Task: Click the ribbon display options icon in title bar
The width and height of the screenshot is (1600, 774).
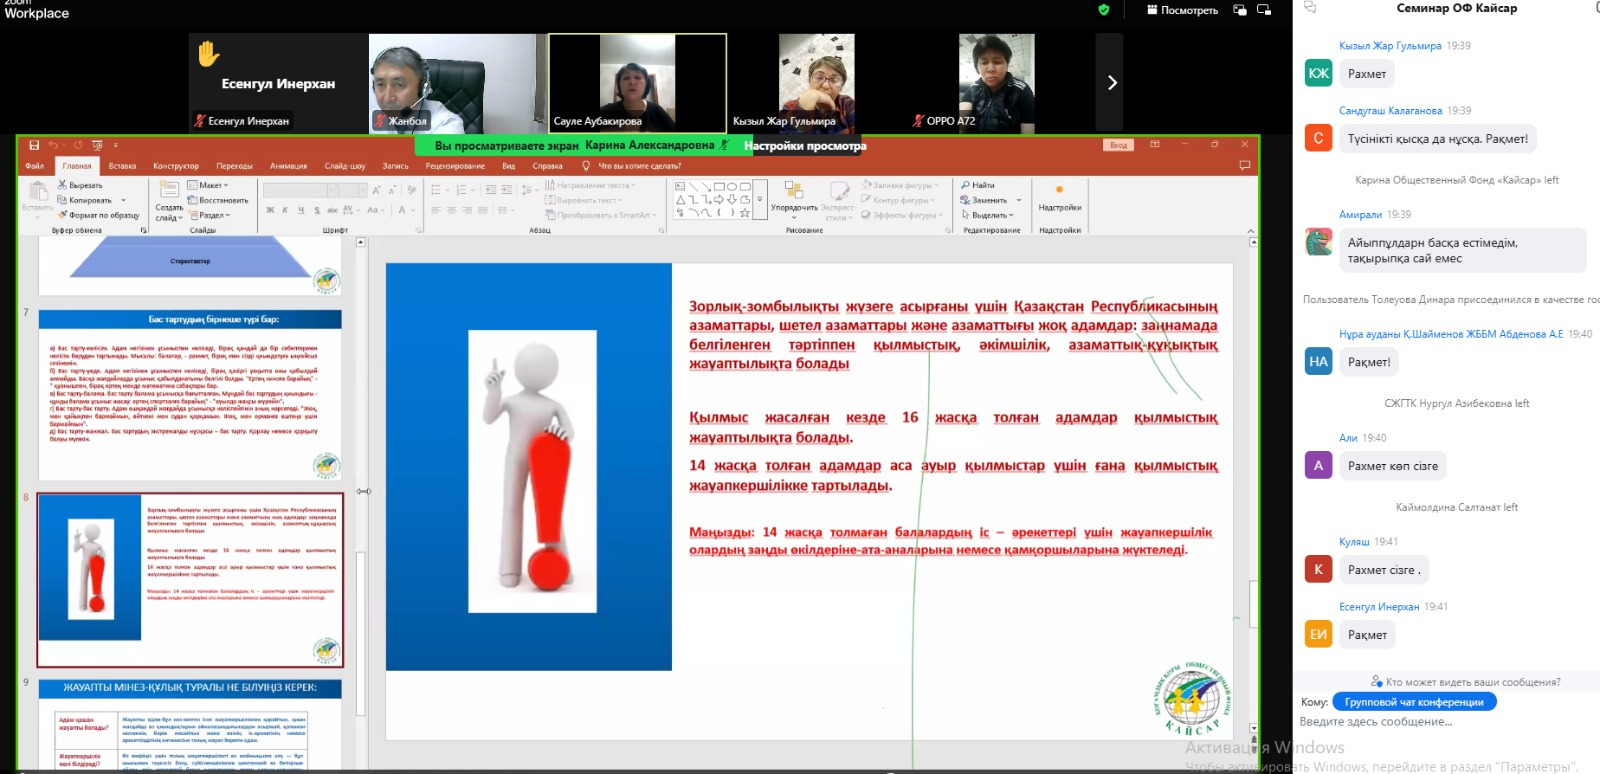Action: pos(1155,145)
